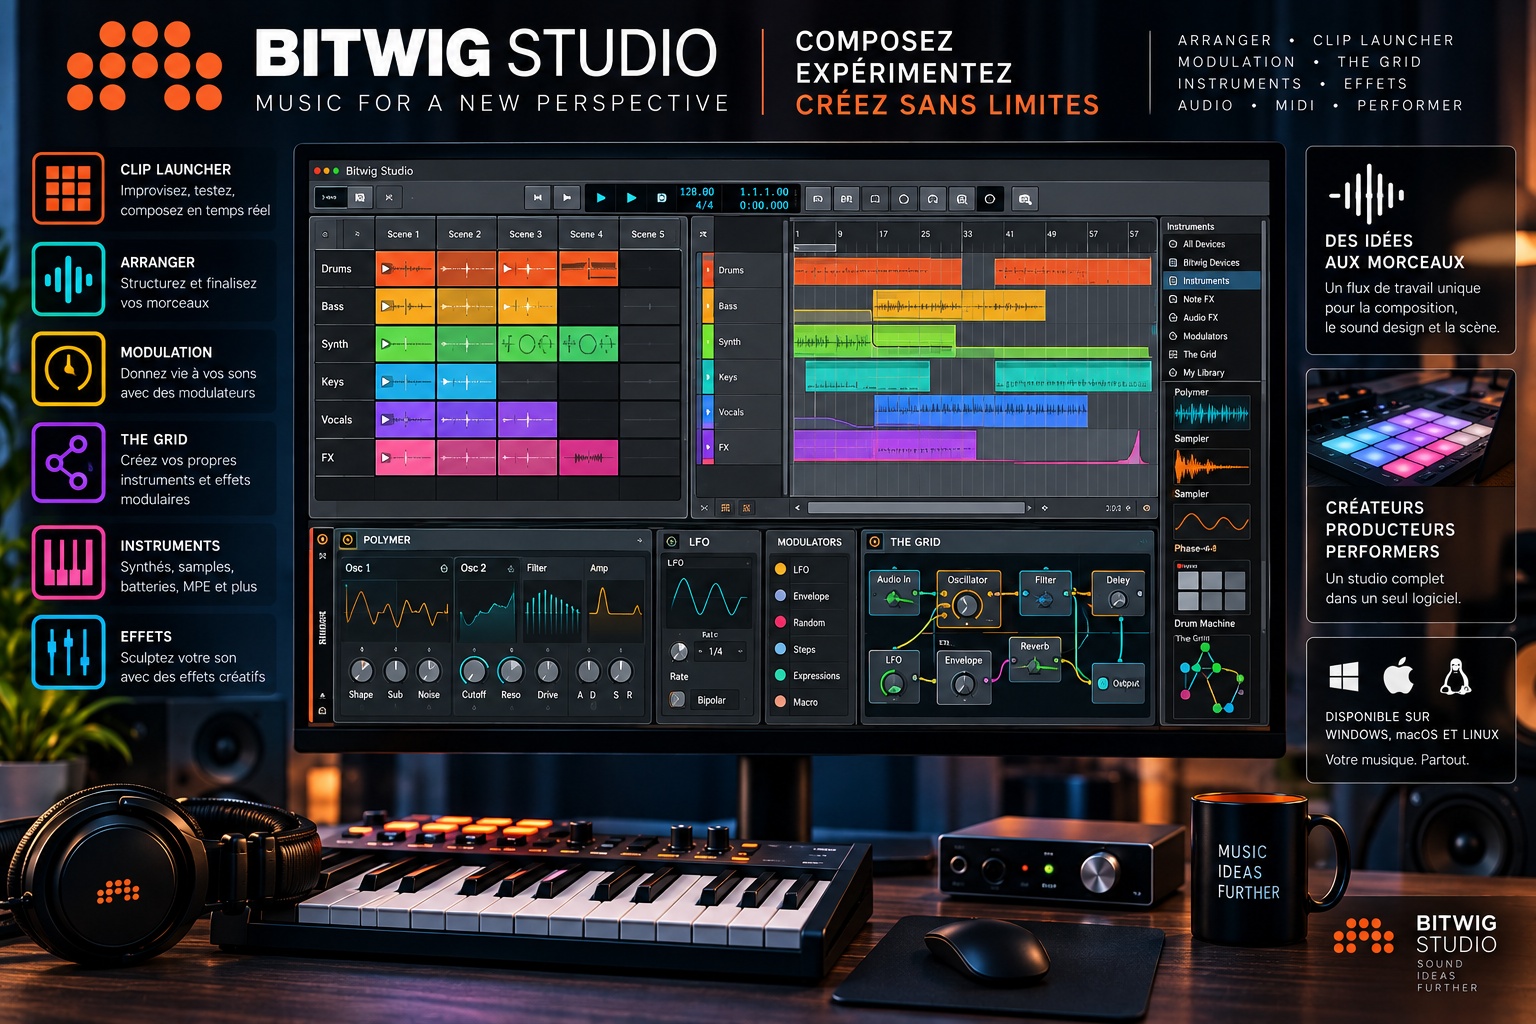Select the Random modulator option

tap(809, 622)
